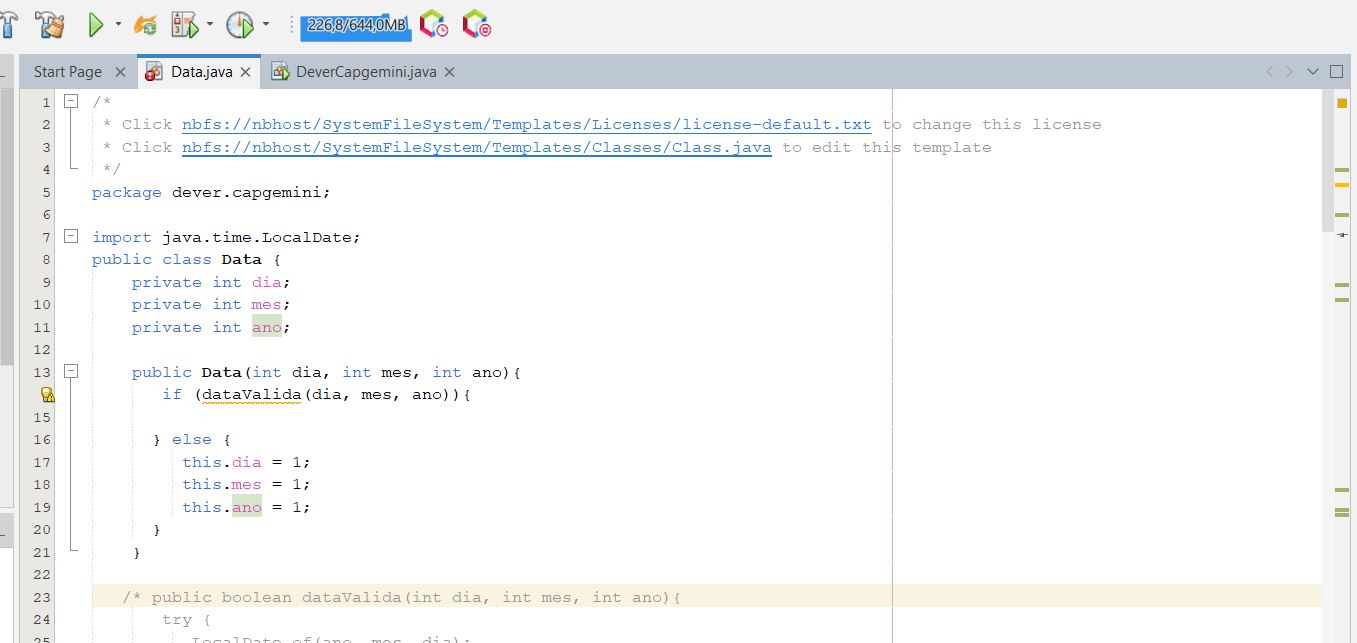Click the NetBeans profiler stop icon
1357x643 pixels.
click(476, 24)
